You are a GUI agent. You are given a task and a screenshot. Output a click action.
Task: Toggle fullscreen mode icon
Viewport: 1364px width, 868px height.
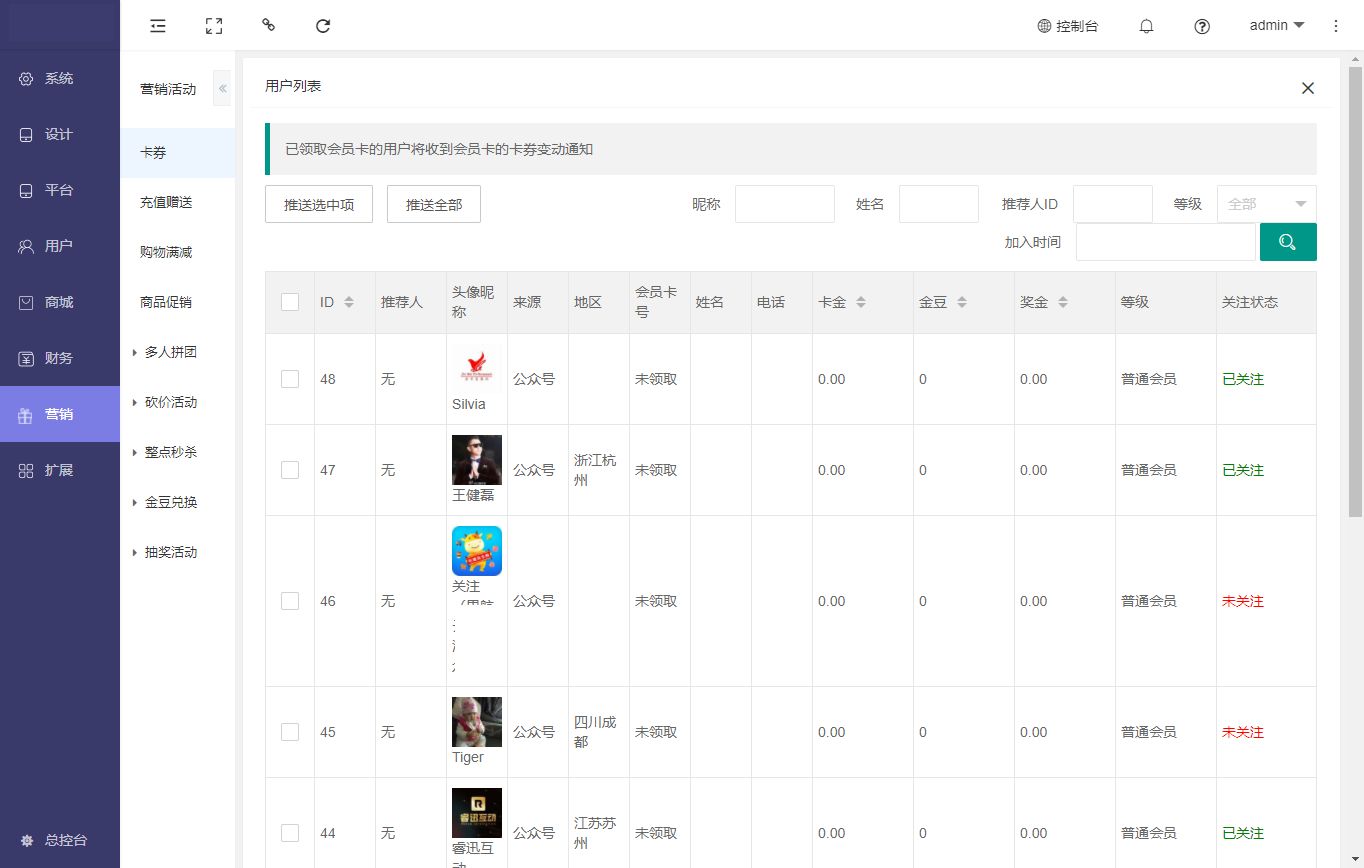click(x=213, y=26)
